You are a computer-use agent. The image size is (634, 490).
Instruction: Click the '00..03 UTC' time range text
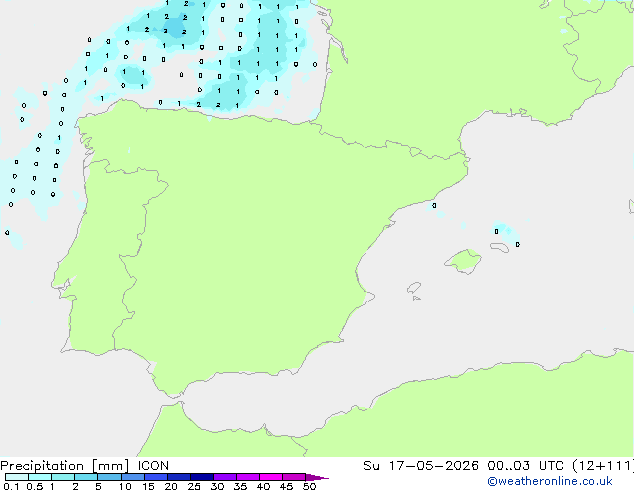click(x=525, y=466)
